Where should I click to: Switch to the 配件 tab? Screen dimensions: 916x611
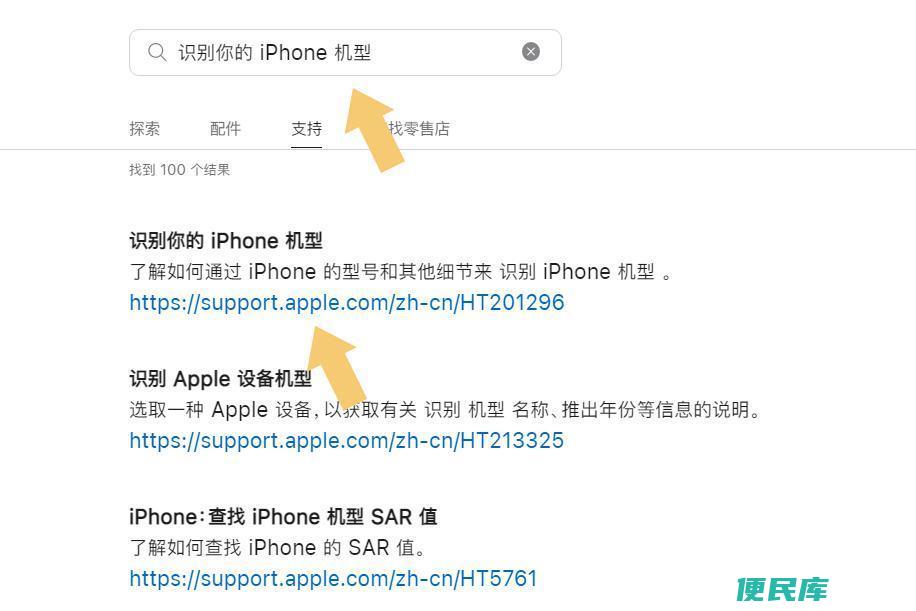tap(225, 129)
